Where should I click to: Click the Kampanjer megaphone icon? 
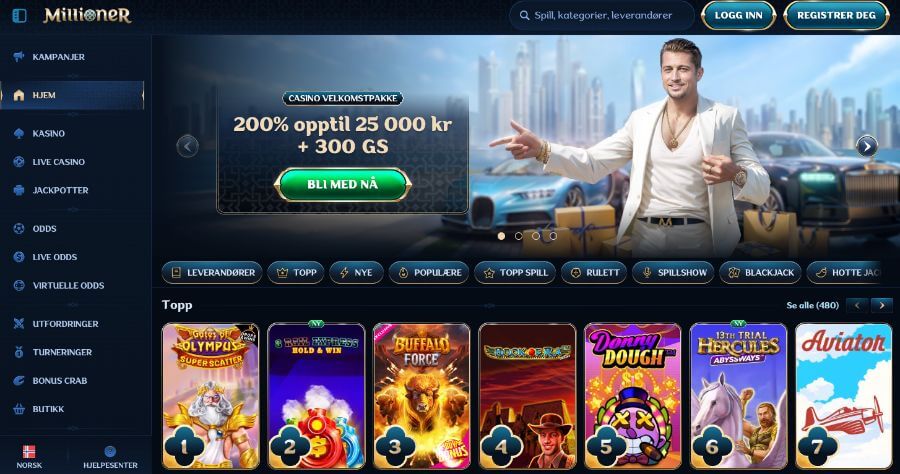click(19, 56)
